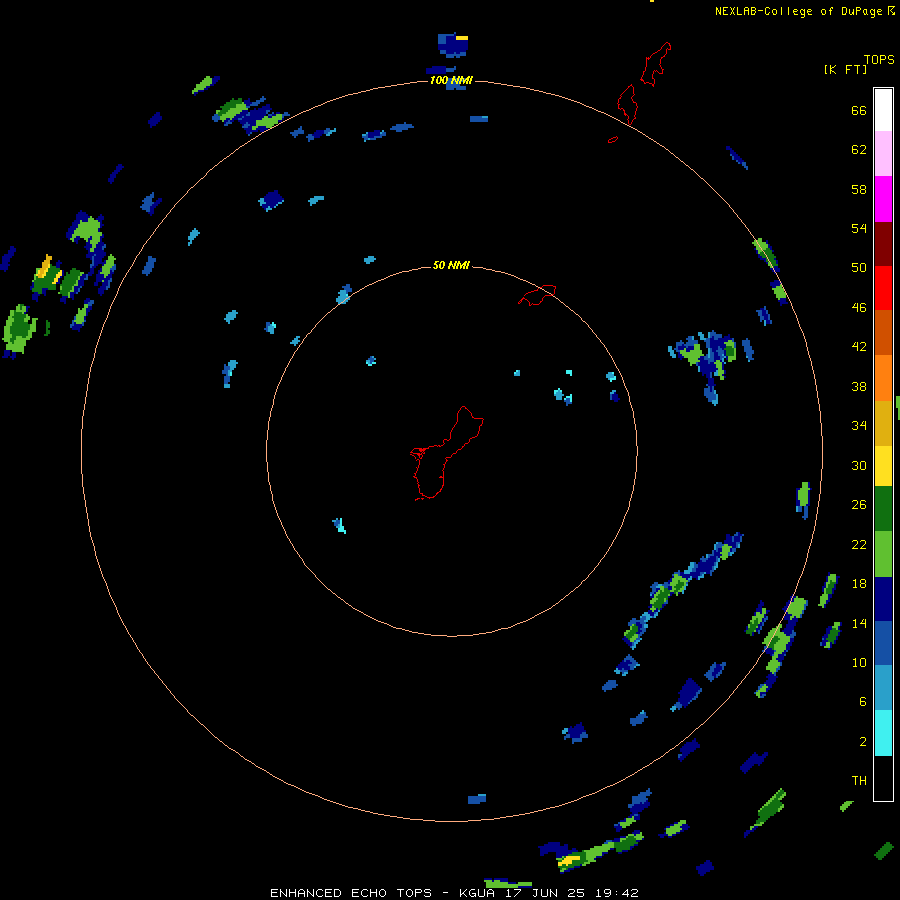Click the "14" scale value

click(x=859, y=623)
